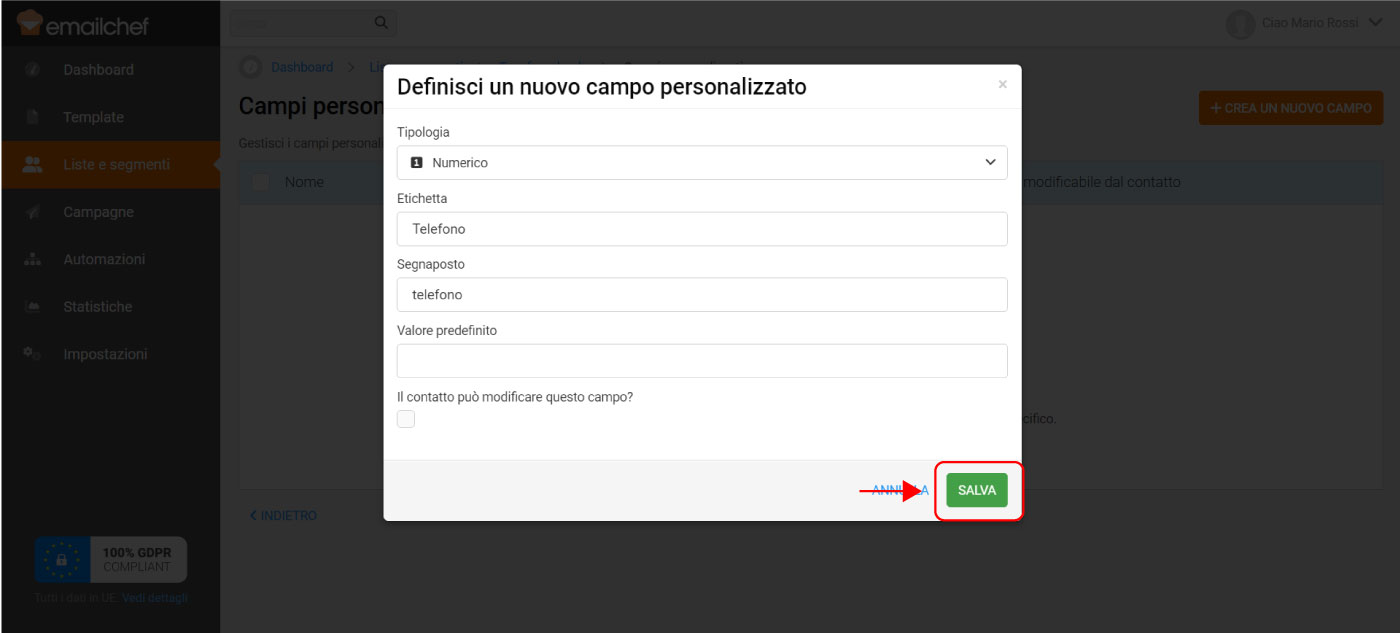This screenshot has width=1400, height=633.
Task: Click the Dashboard gauge icon in sidebar
Action: pyautogui.click(x=33, y=70)
